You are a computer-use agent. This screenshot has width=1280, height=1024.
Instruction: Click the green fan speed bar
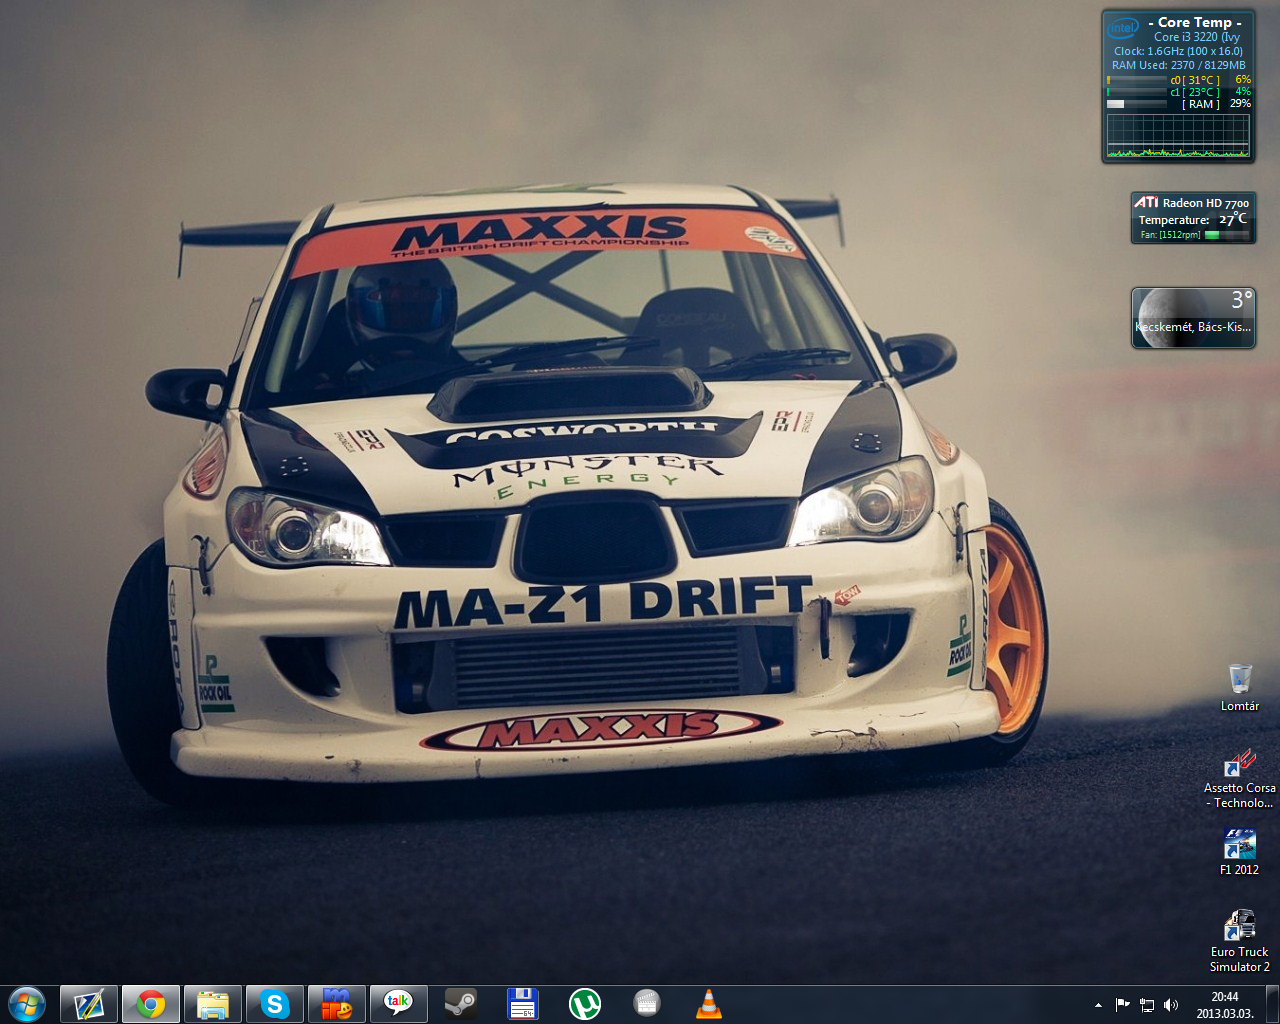coord(1227,235)
